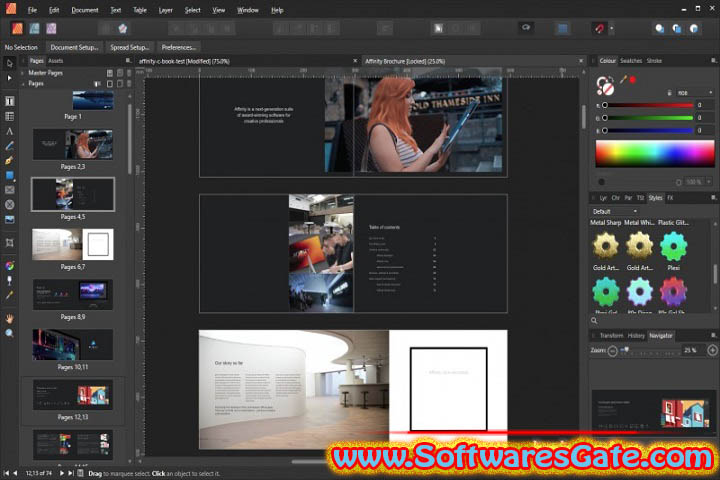This screenshot has height=480, width=720.
Task: Open the affinity-c-book-test document tab
Action: click(x=184, y=61)
